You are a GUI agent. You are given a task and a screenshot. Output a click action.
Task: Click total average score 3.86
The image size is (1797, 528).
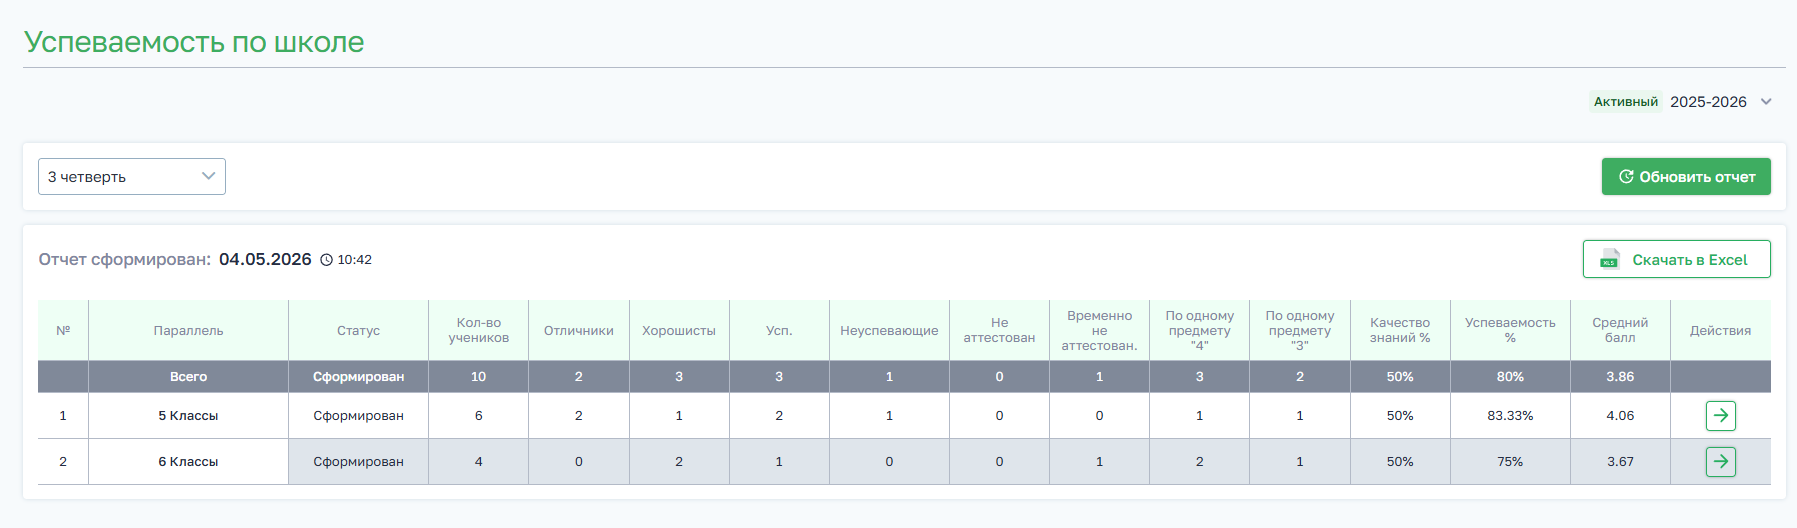[x=1620, y=377]
